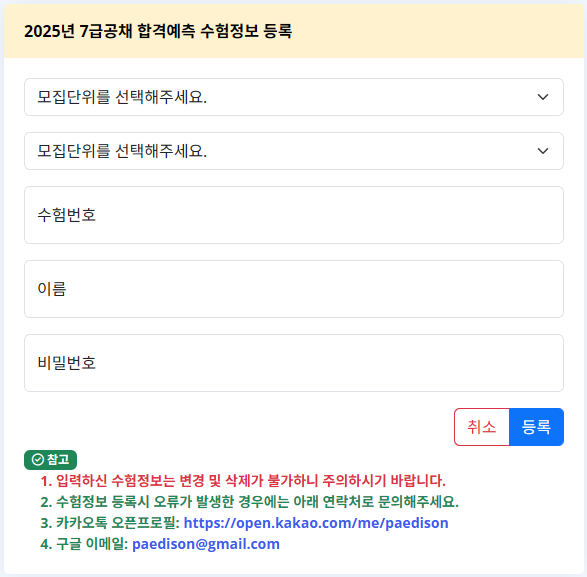
Task: Click the check-circle icon in the 참고 badge
Action: point(38,459)
